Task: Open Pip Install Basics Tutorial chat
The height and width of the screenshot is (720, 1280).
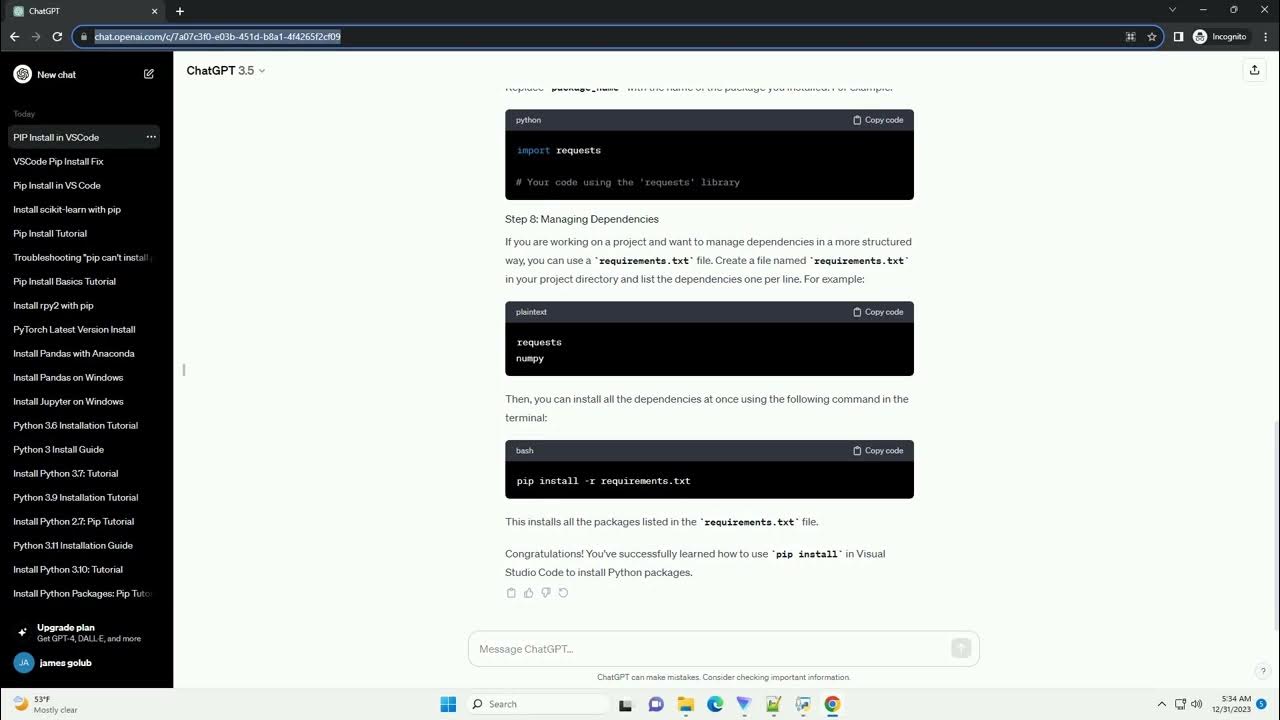Action: point(84,281)
